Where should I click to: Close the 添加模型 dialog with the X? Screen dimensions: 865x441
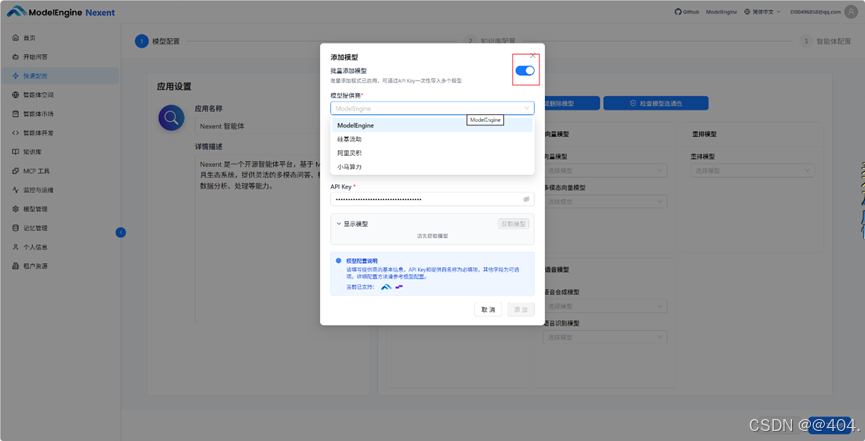click(x=532, y=56)
